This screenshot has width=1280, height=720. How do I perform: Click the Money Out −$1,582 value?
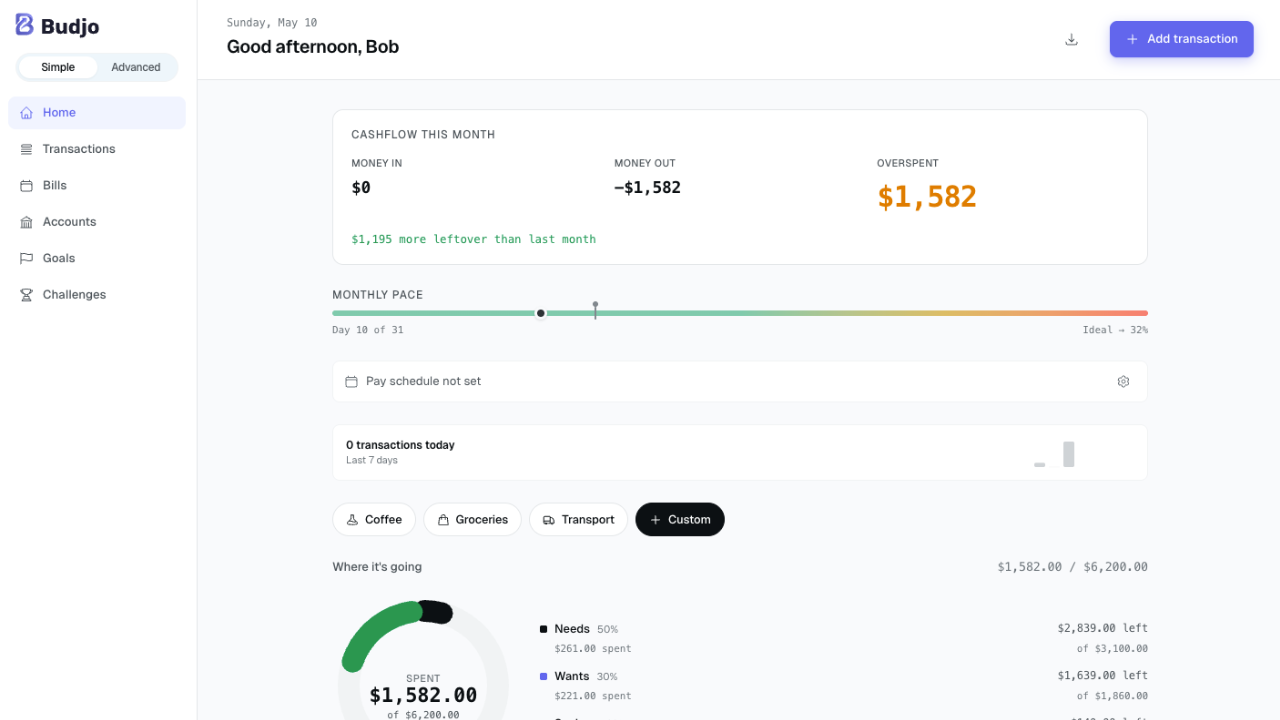click(x=648, y=187)
